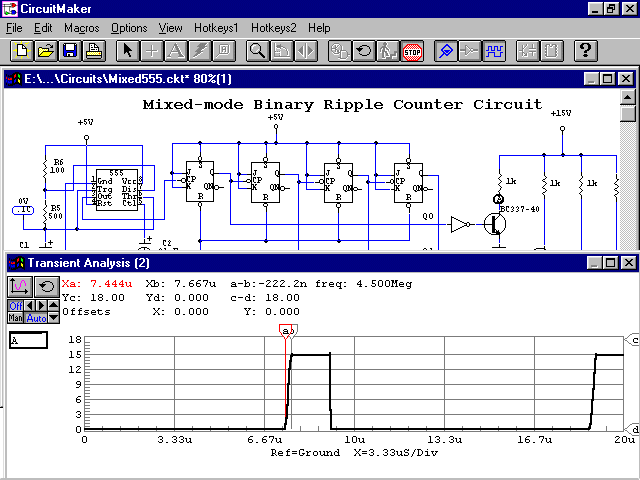Click the waveform reset circular arrow button
The image size is (640, 480).
click(x=45, y=286)
